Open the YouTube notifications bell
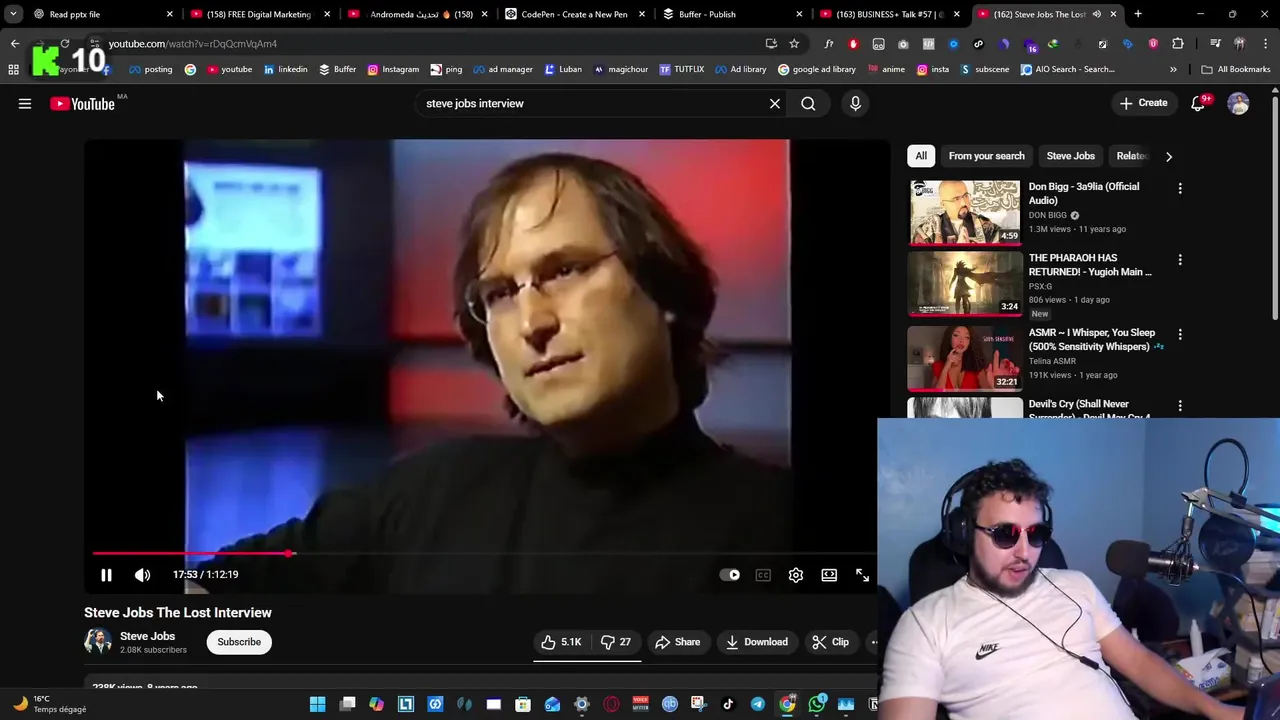 pos(1198,103)
